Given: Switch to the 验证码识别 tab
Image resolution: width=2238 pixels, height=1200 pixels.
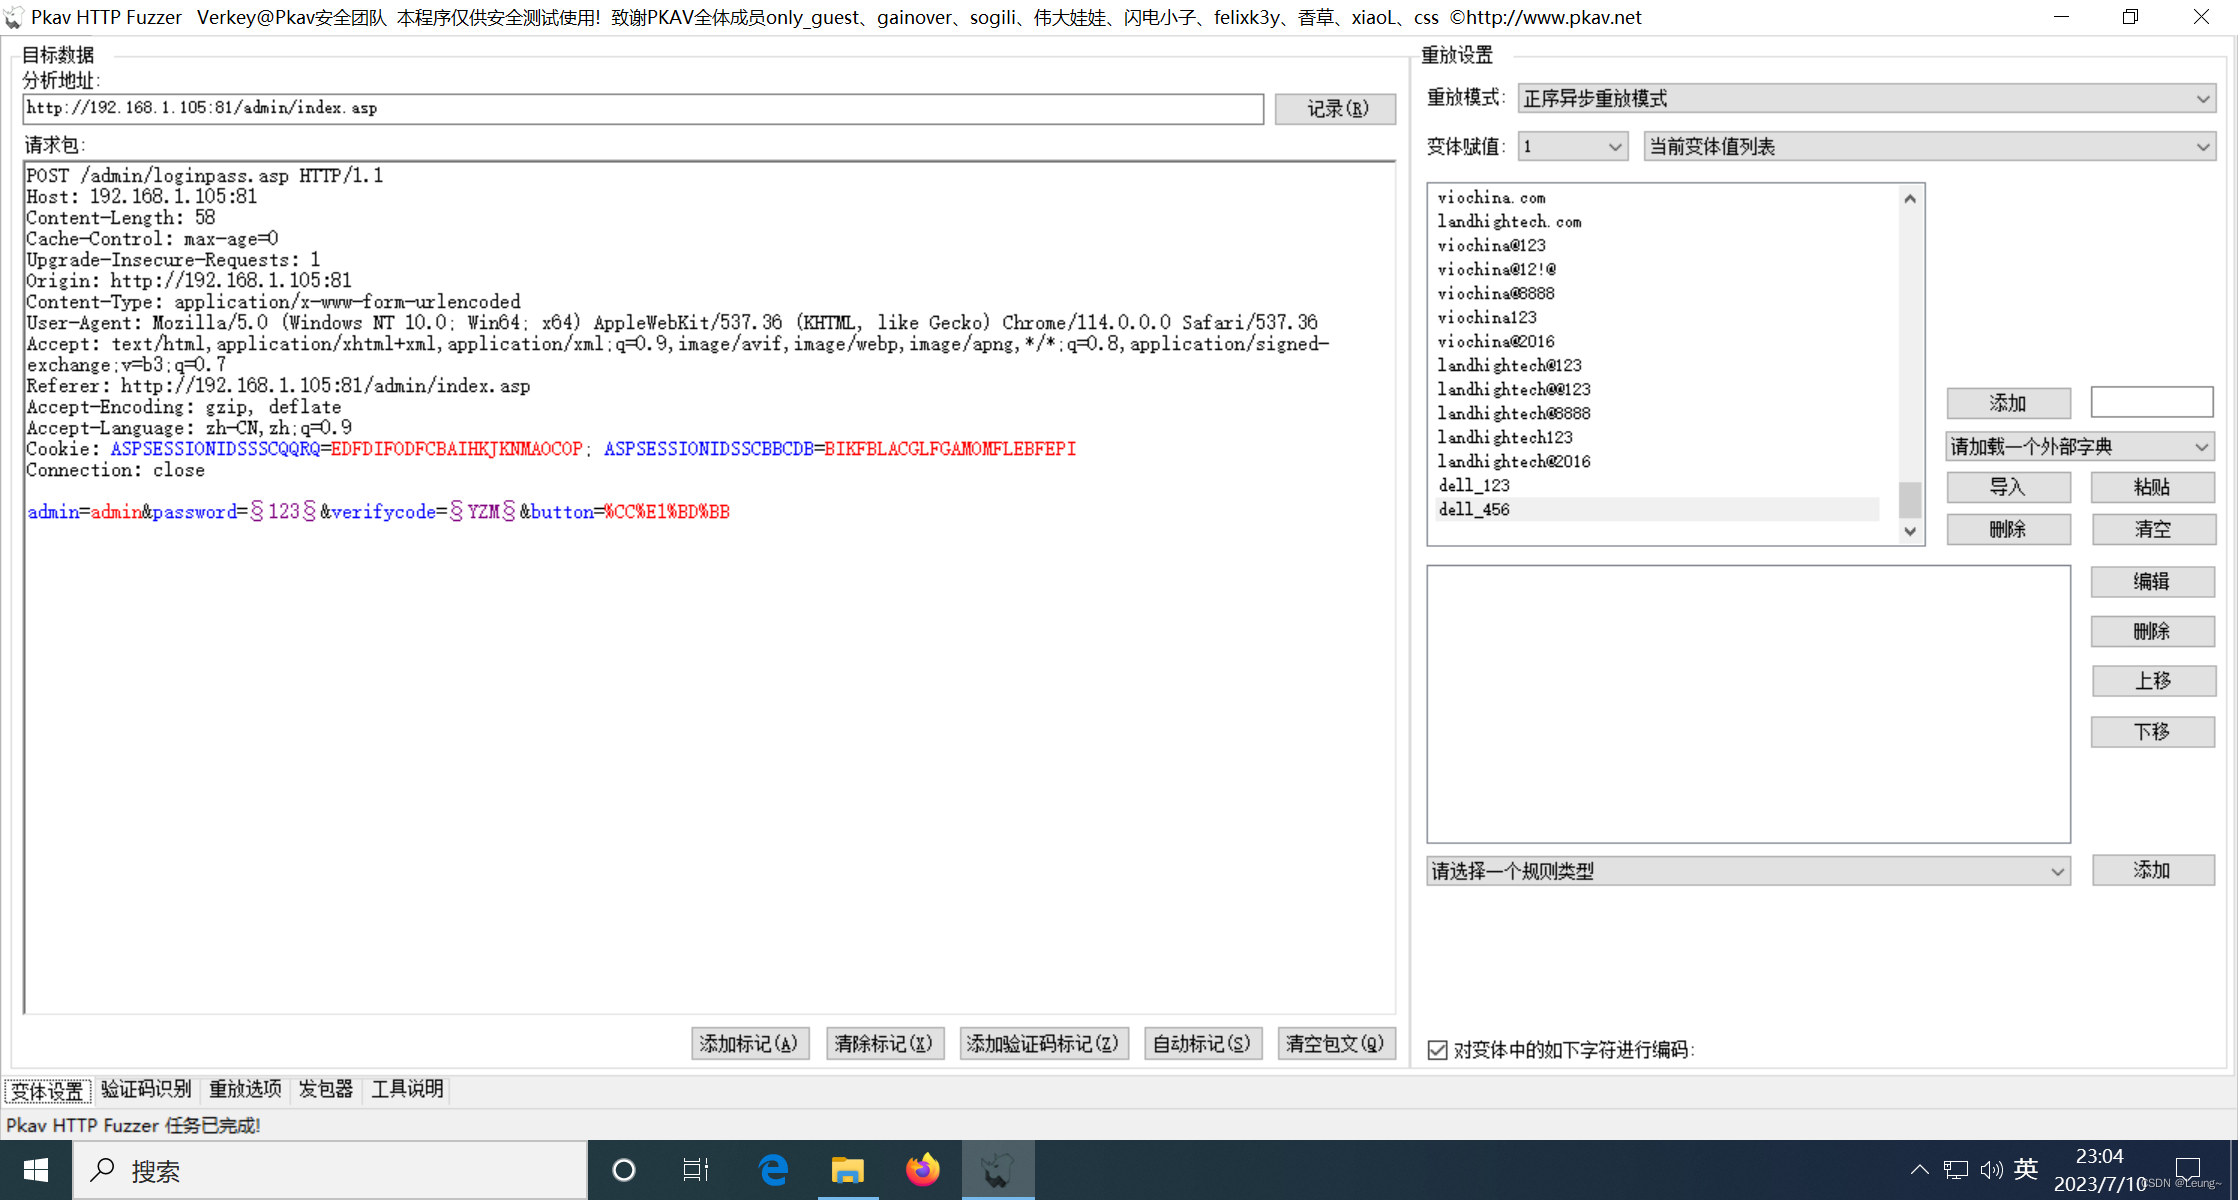Looking at the screenshot, I should 146,1089.
